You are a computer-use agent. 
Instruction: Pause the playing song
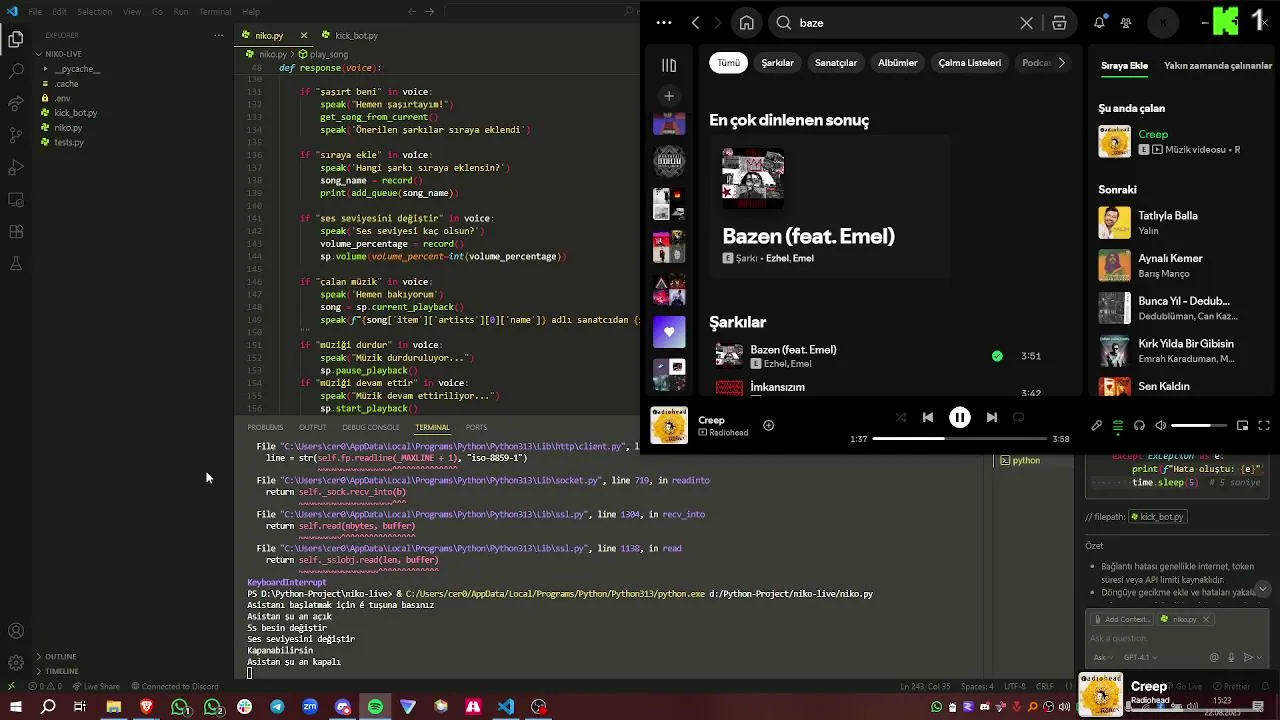[959, 418]
